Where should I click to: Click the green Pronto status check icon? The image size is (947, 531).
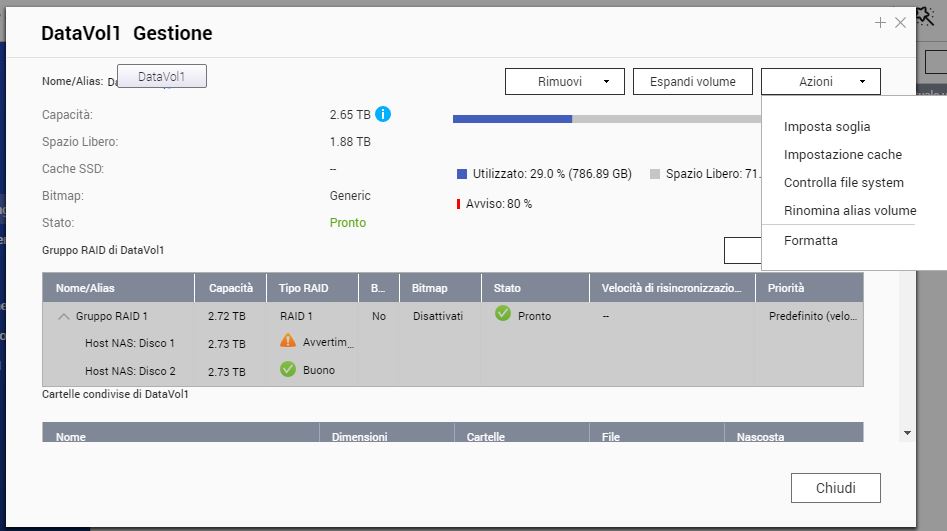point(503,315)
